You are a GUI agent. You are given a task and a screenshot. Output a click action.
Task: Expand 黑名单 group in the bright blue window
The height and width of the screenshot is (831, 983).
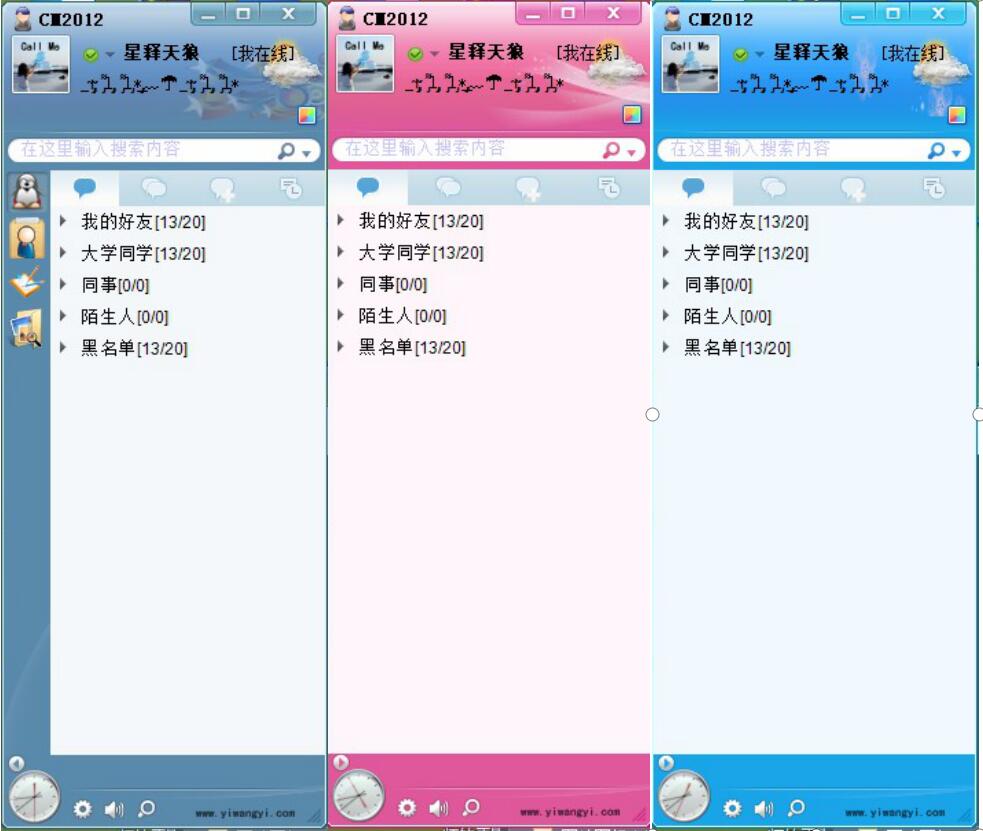click(667, 348)
